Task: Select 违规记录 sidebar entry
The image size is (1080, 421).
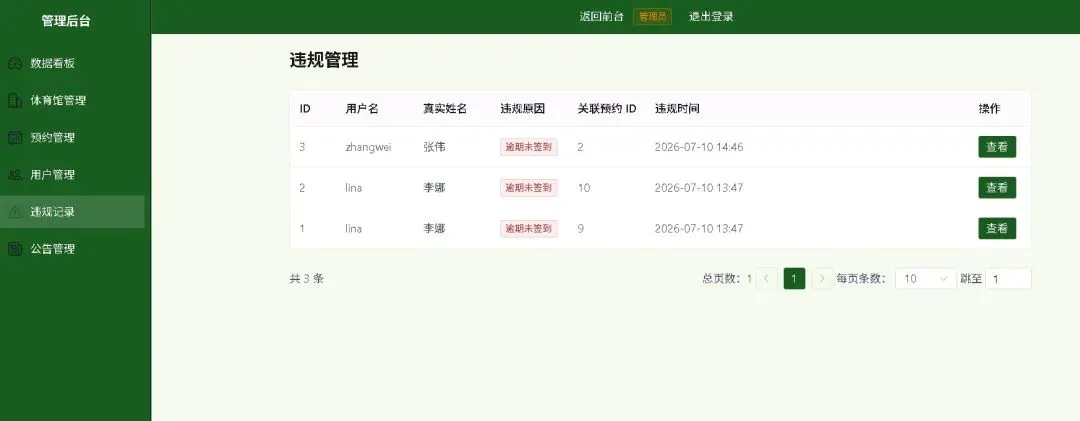Action: tap(72, 212)
